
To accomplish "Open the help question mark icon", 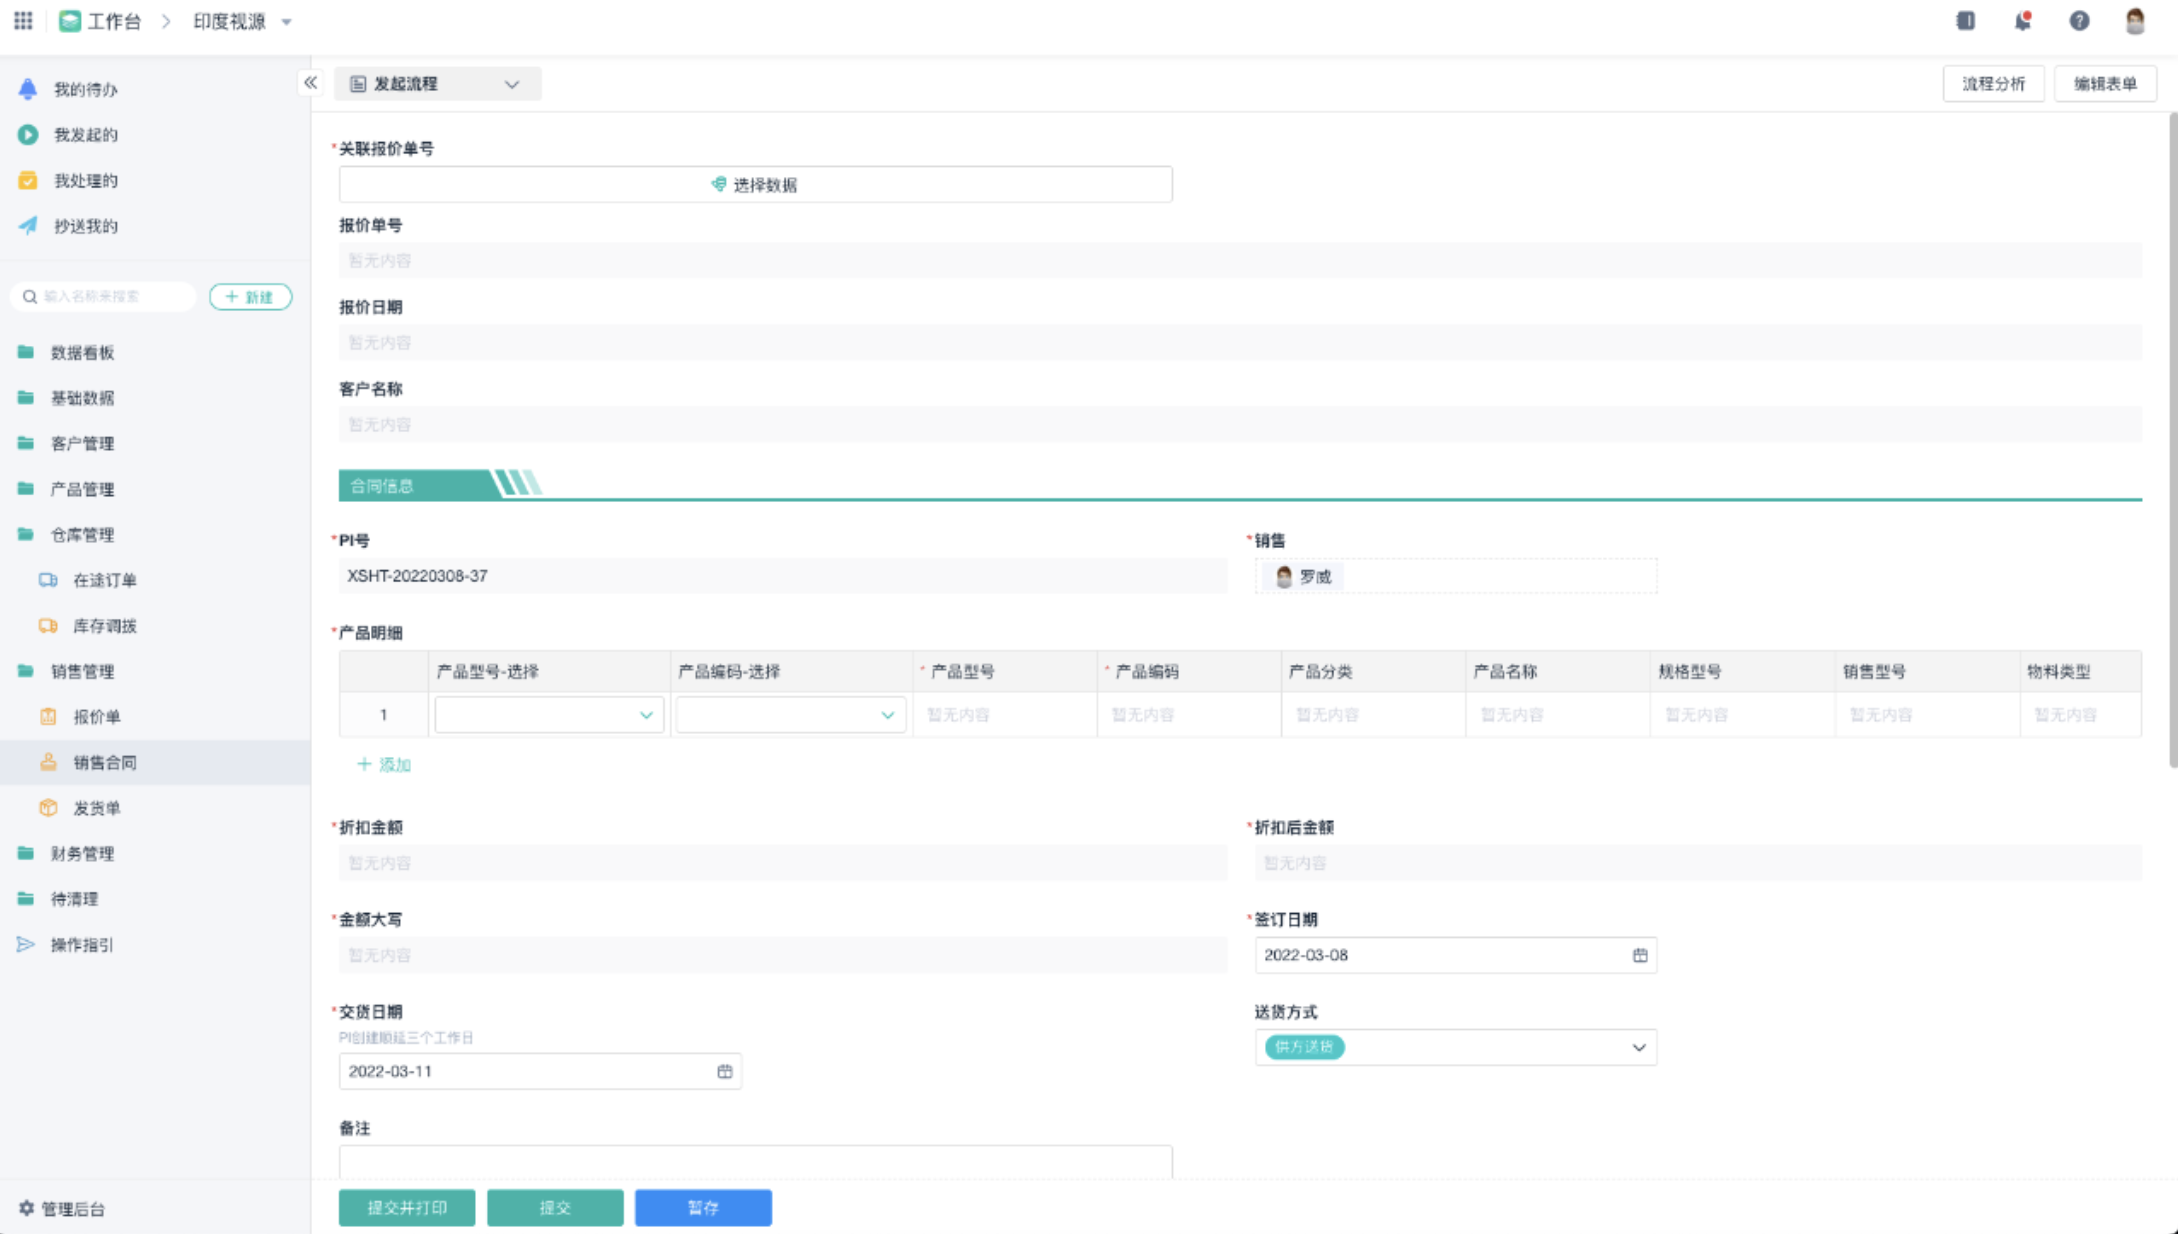I will (2079, 21).
